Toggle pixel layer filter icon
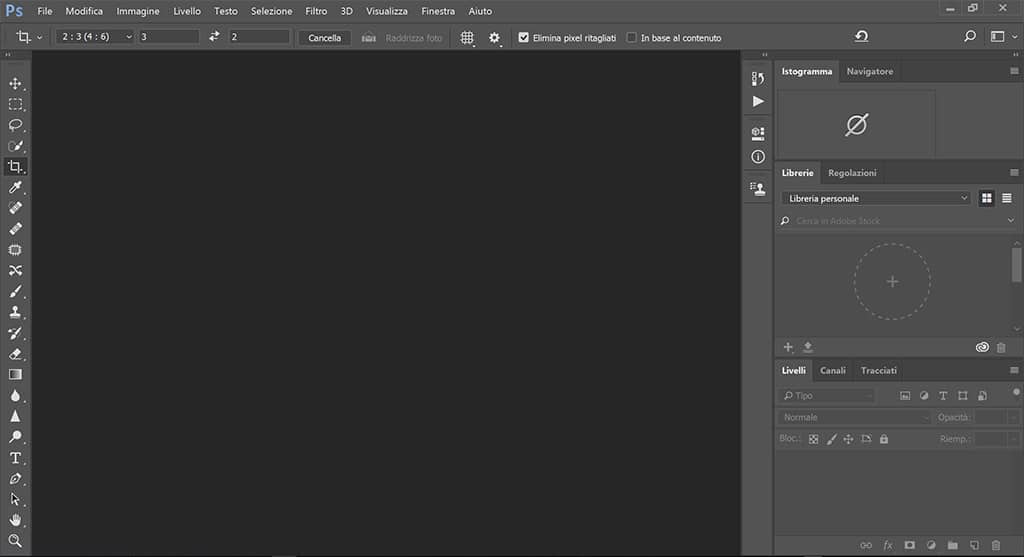The width and height of the screenshot is (1024, 557). click(x=904, y=396)
